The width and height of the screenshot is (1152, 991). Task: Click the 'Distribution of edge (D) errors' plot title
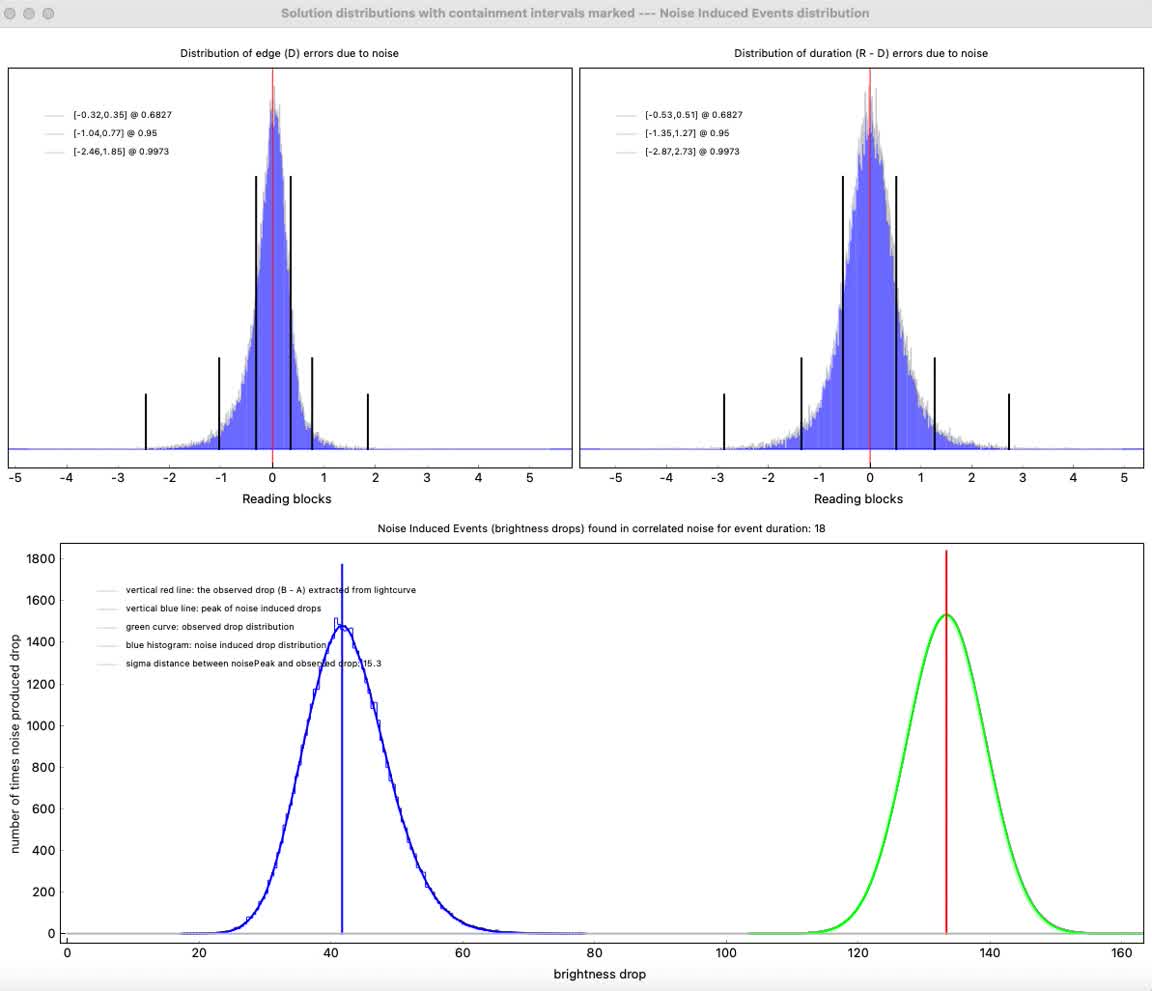click(289, 53)
